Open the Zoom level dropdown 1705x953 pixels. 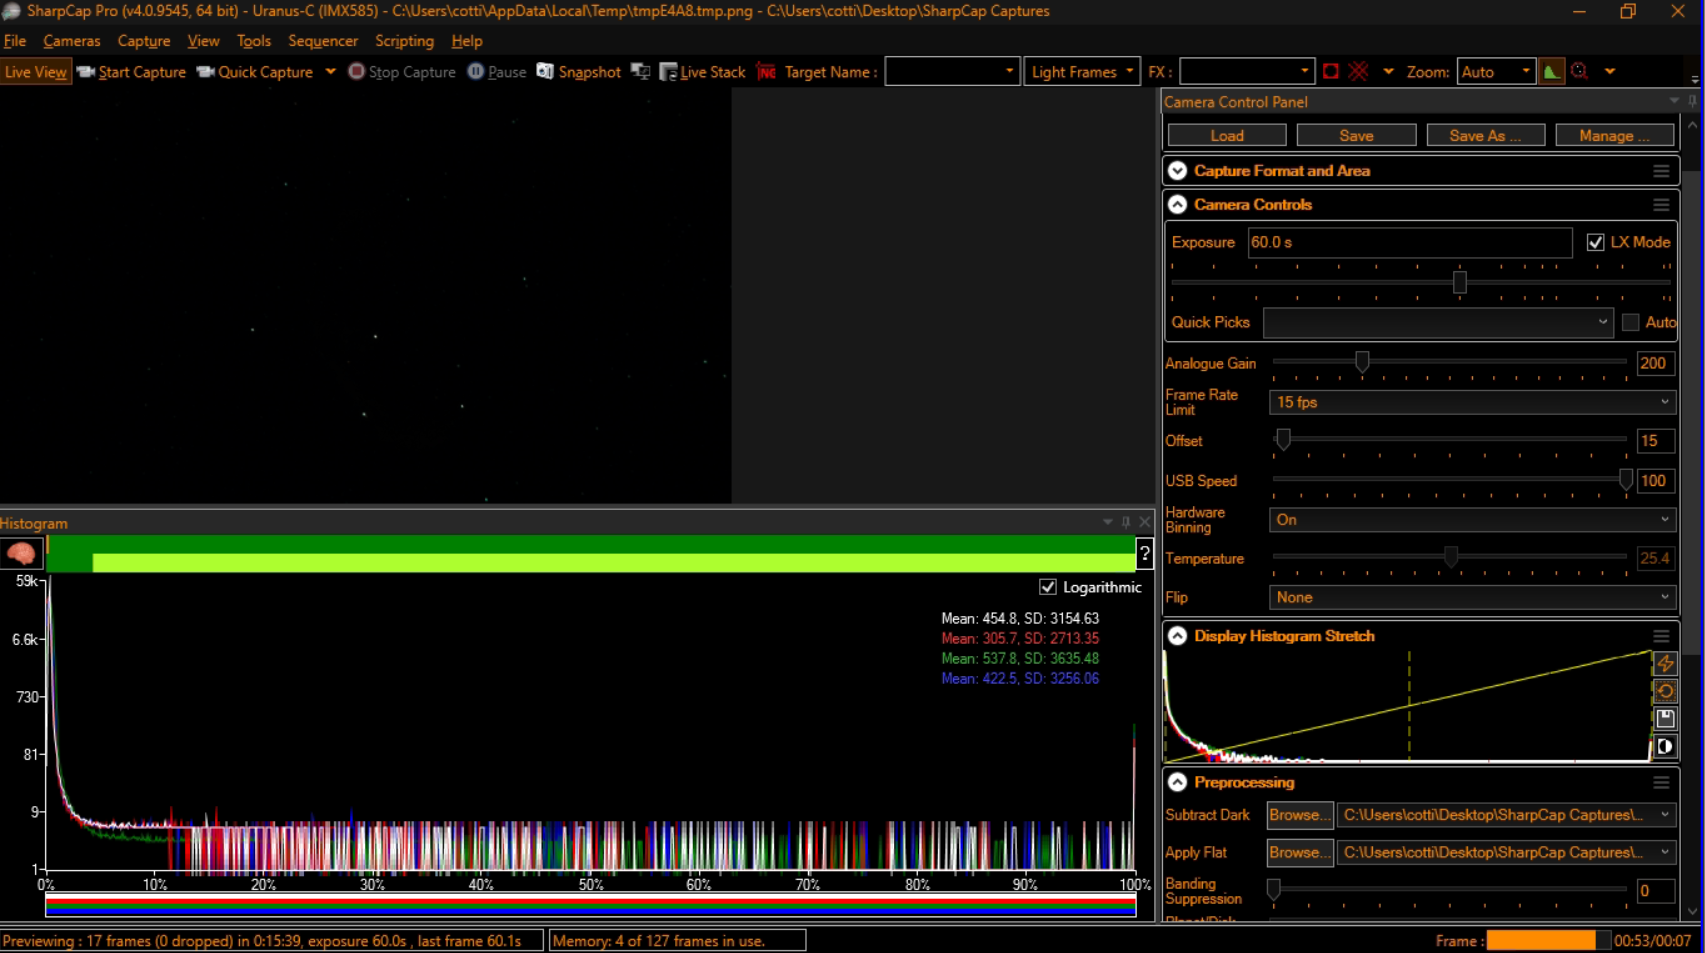[1495, 72]
